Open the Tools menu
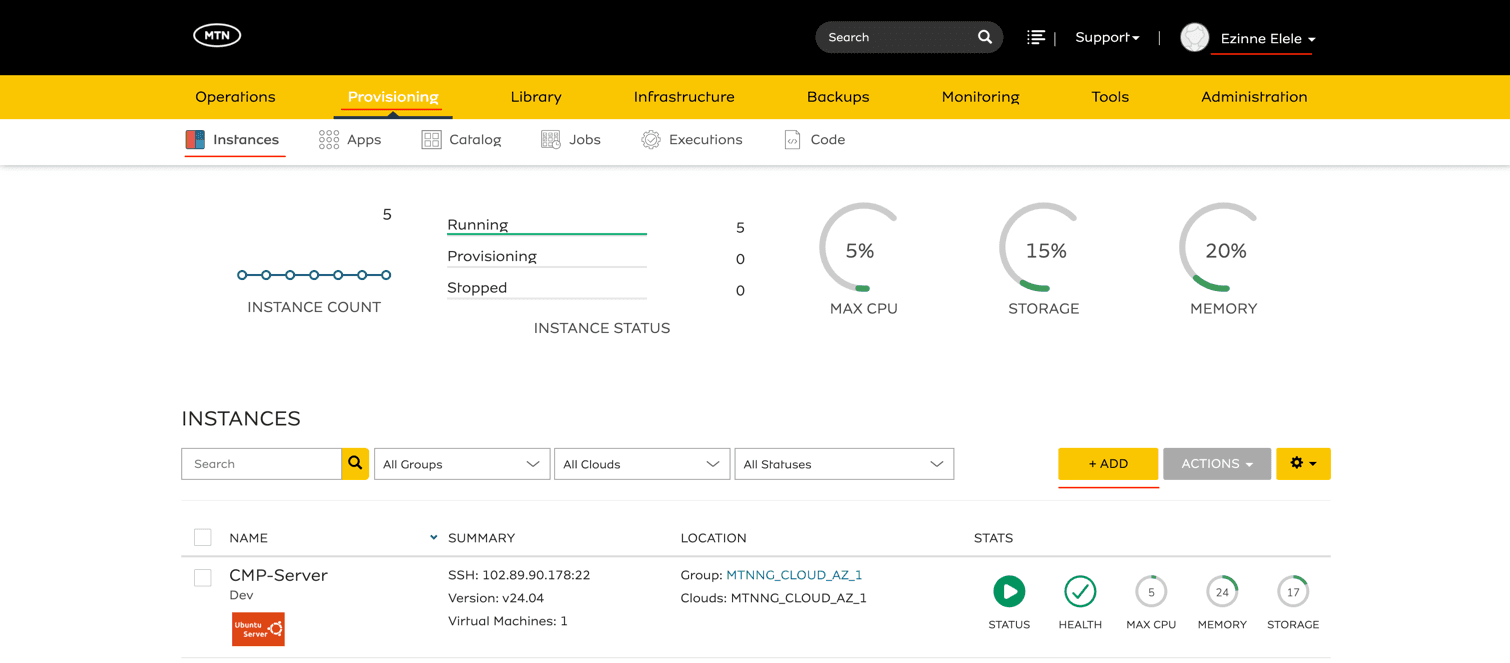The image size is (1510, 663). [x=1110, y=97]
